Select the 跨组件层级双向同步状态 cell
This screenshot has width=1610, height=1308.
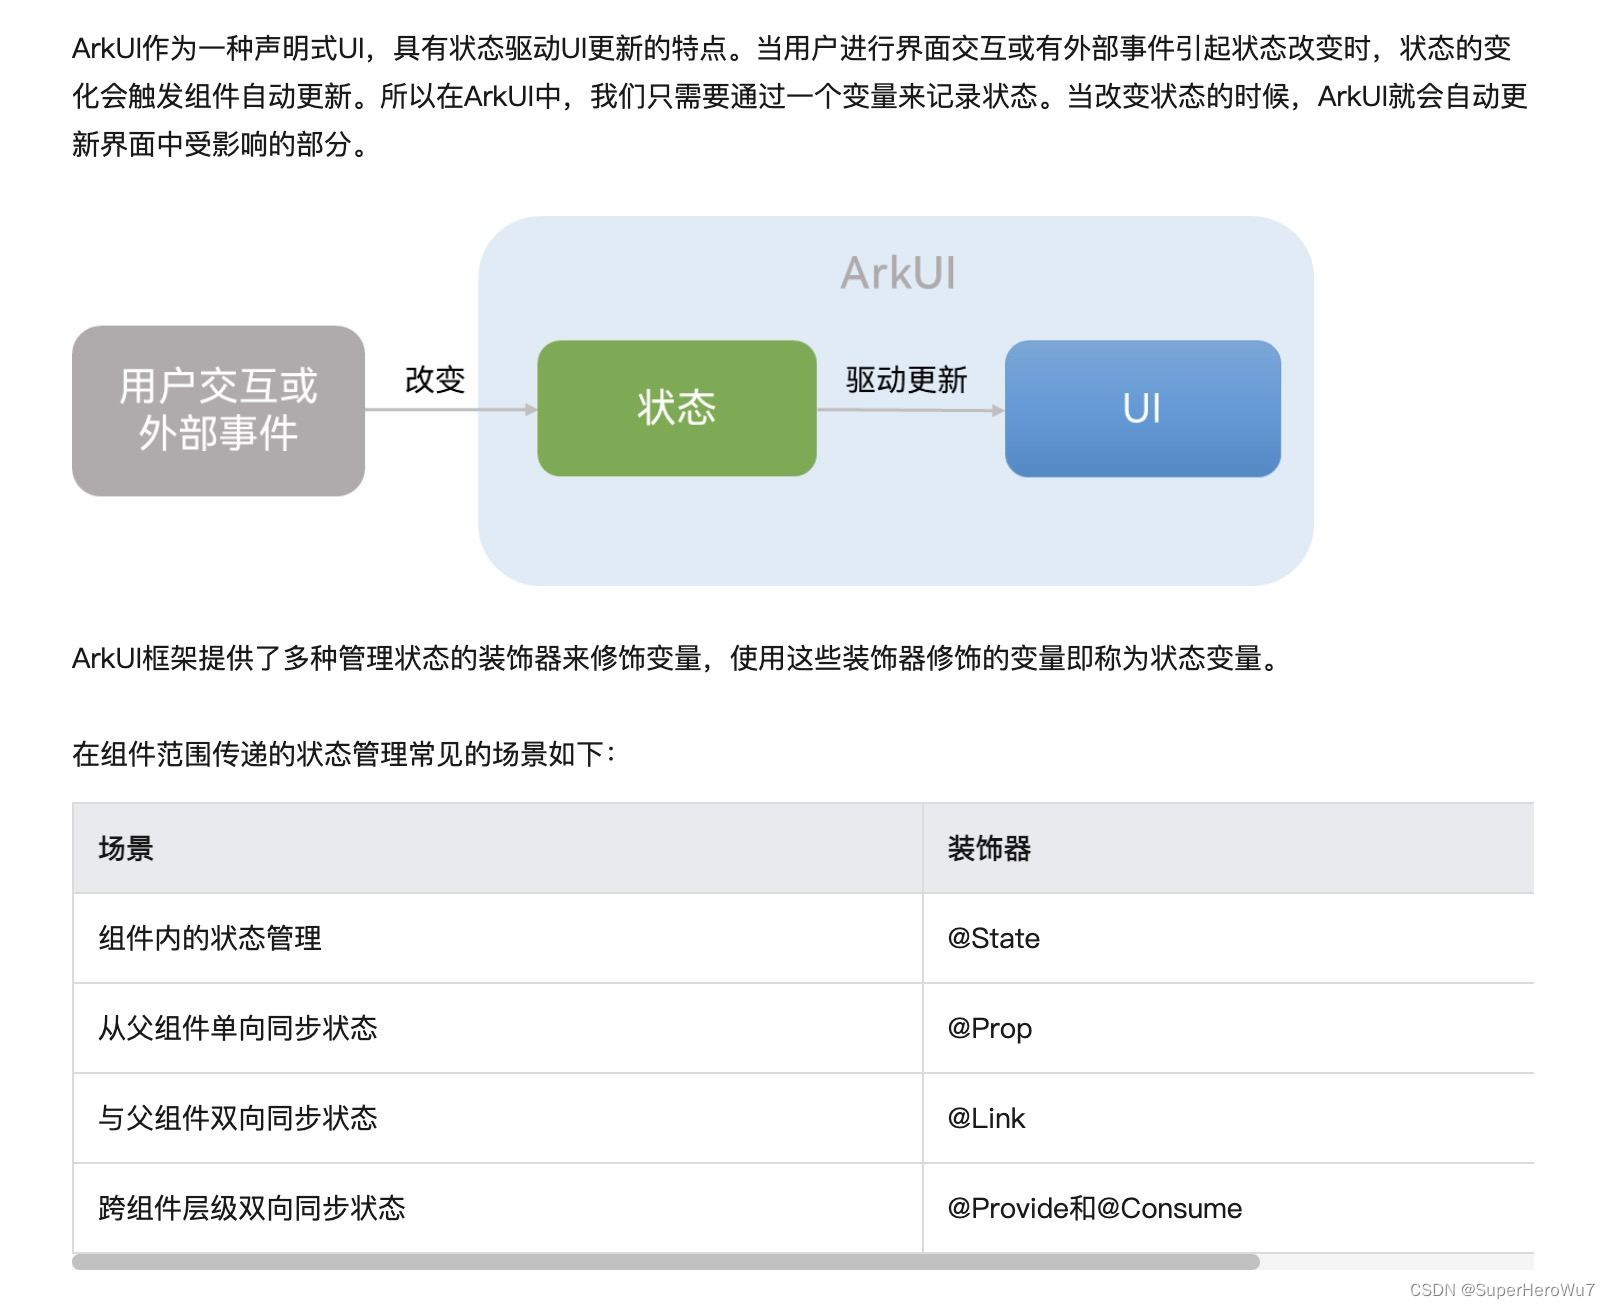point(498,1208)
